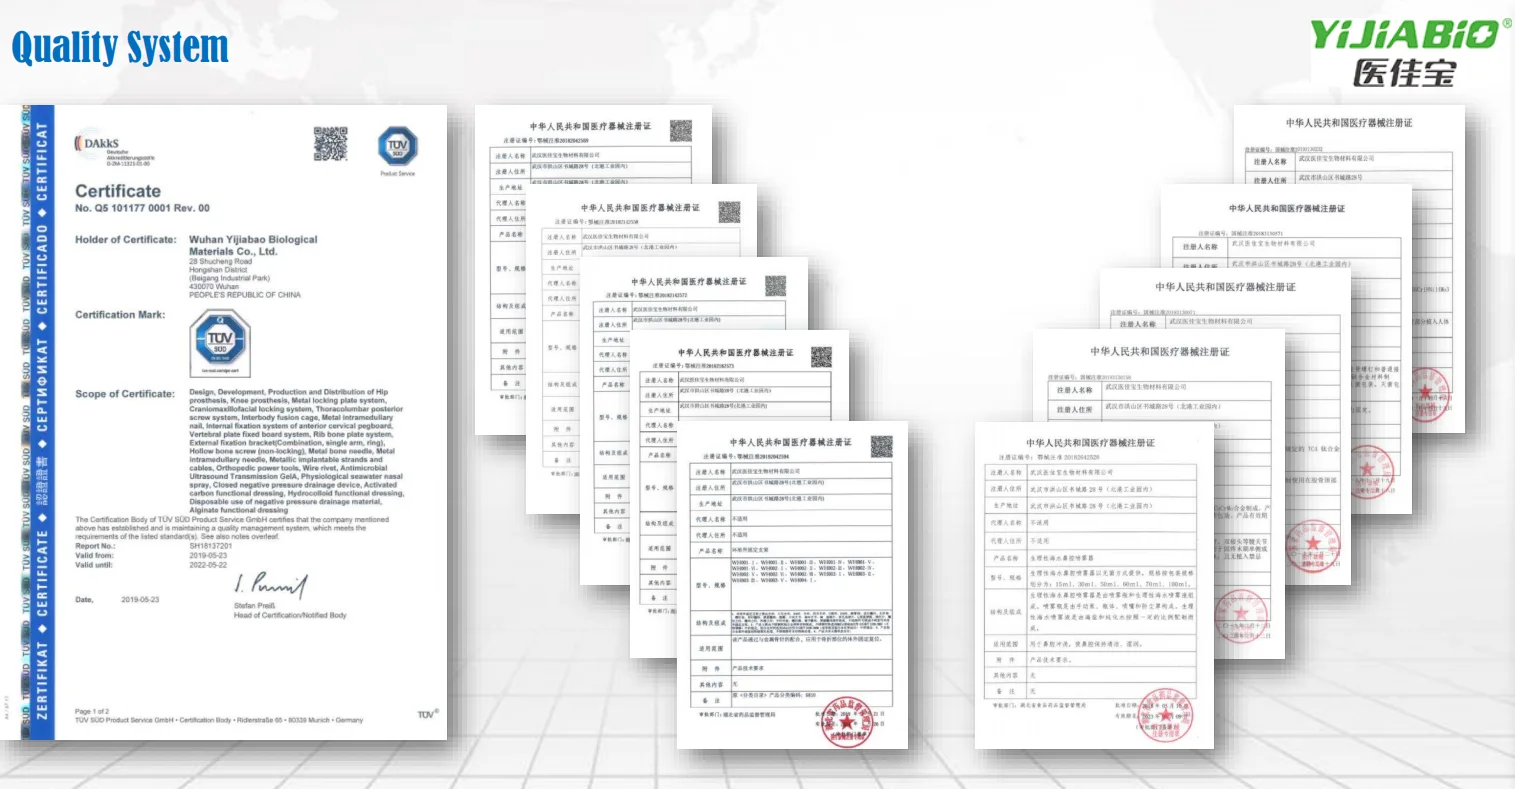The height and width of the screenshot is (789, 1515).
Task: Click Stefan Preiß's handwritten signature
Action: [x=270, y=585]
